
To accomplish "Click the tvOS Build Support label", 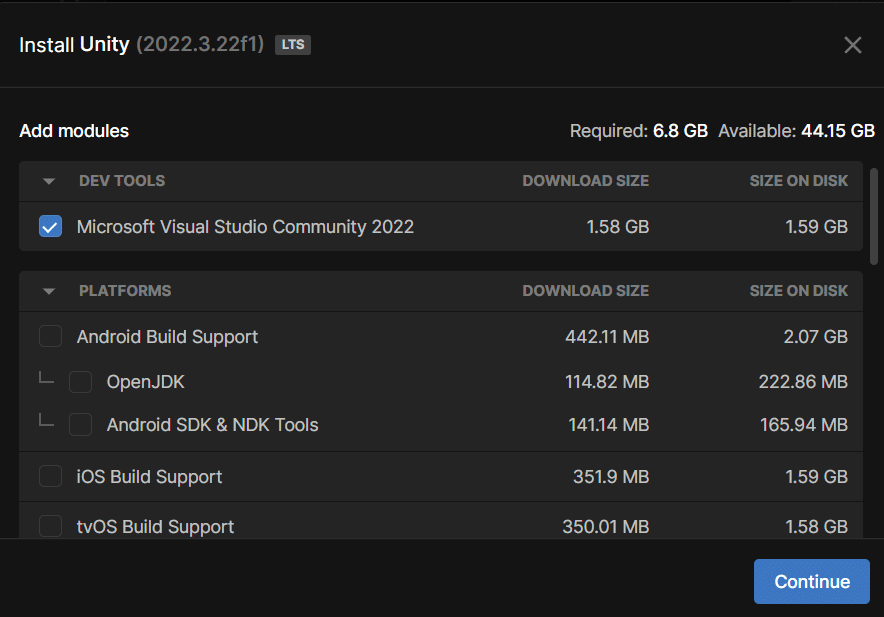I will (x=155, y=527).
